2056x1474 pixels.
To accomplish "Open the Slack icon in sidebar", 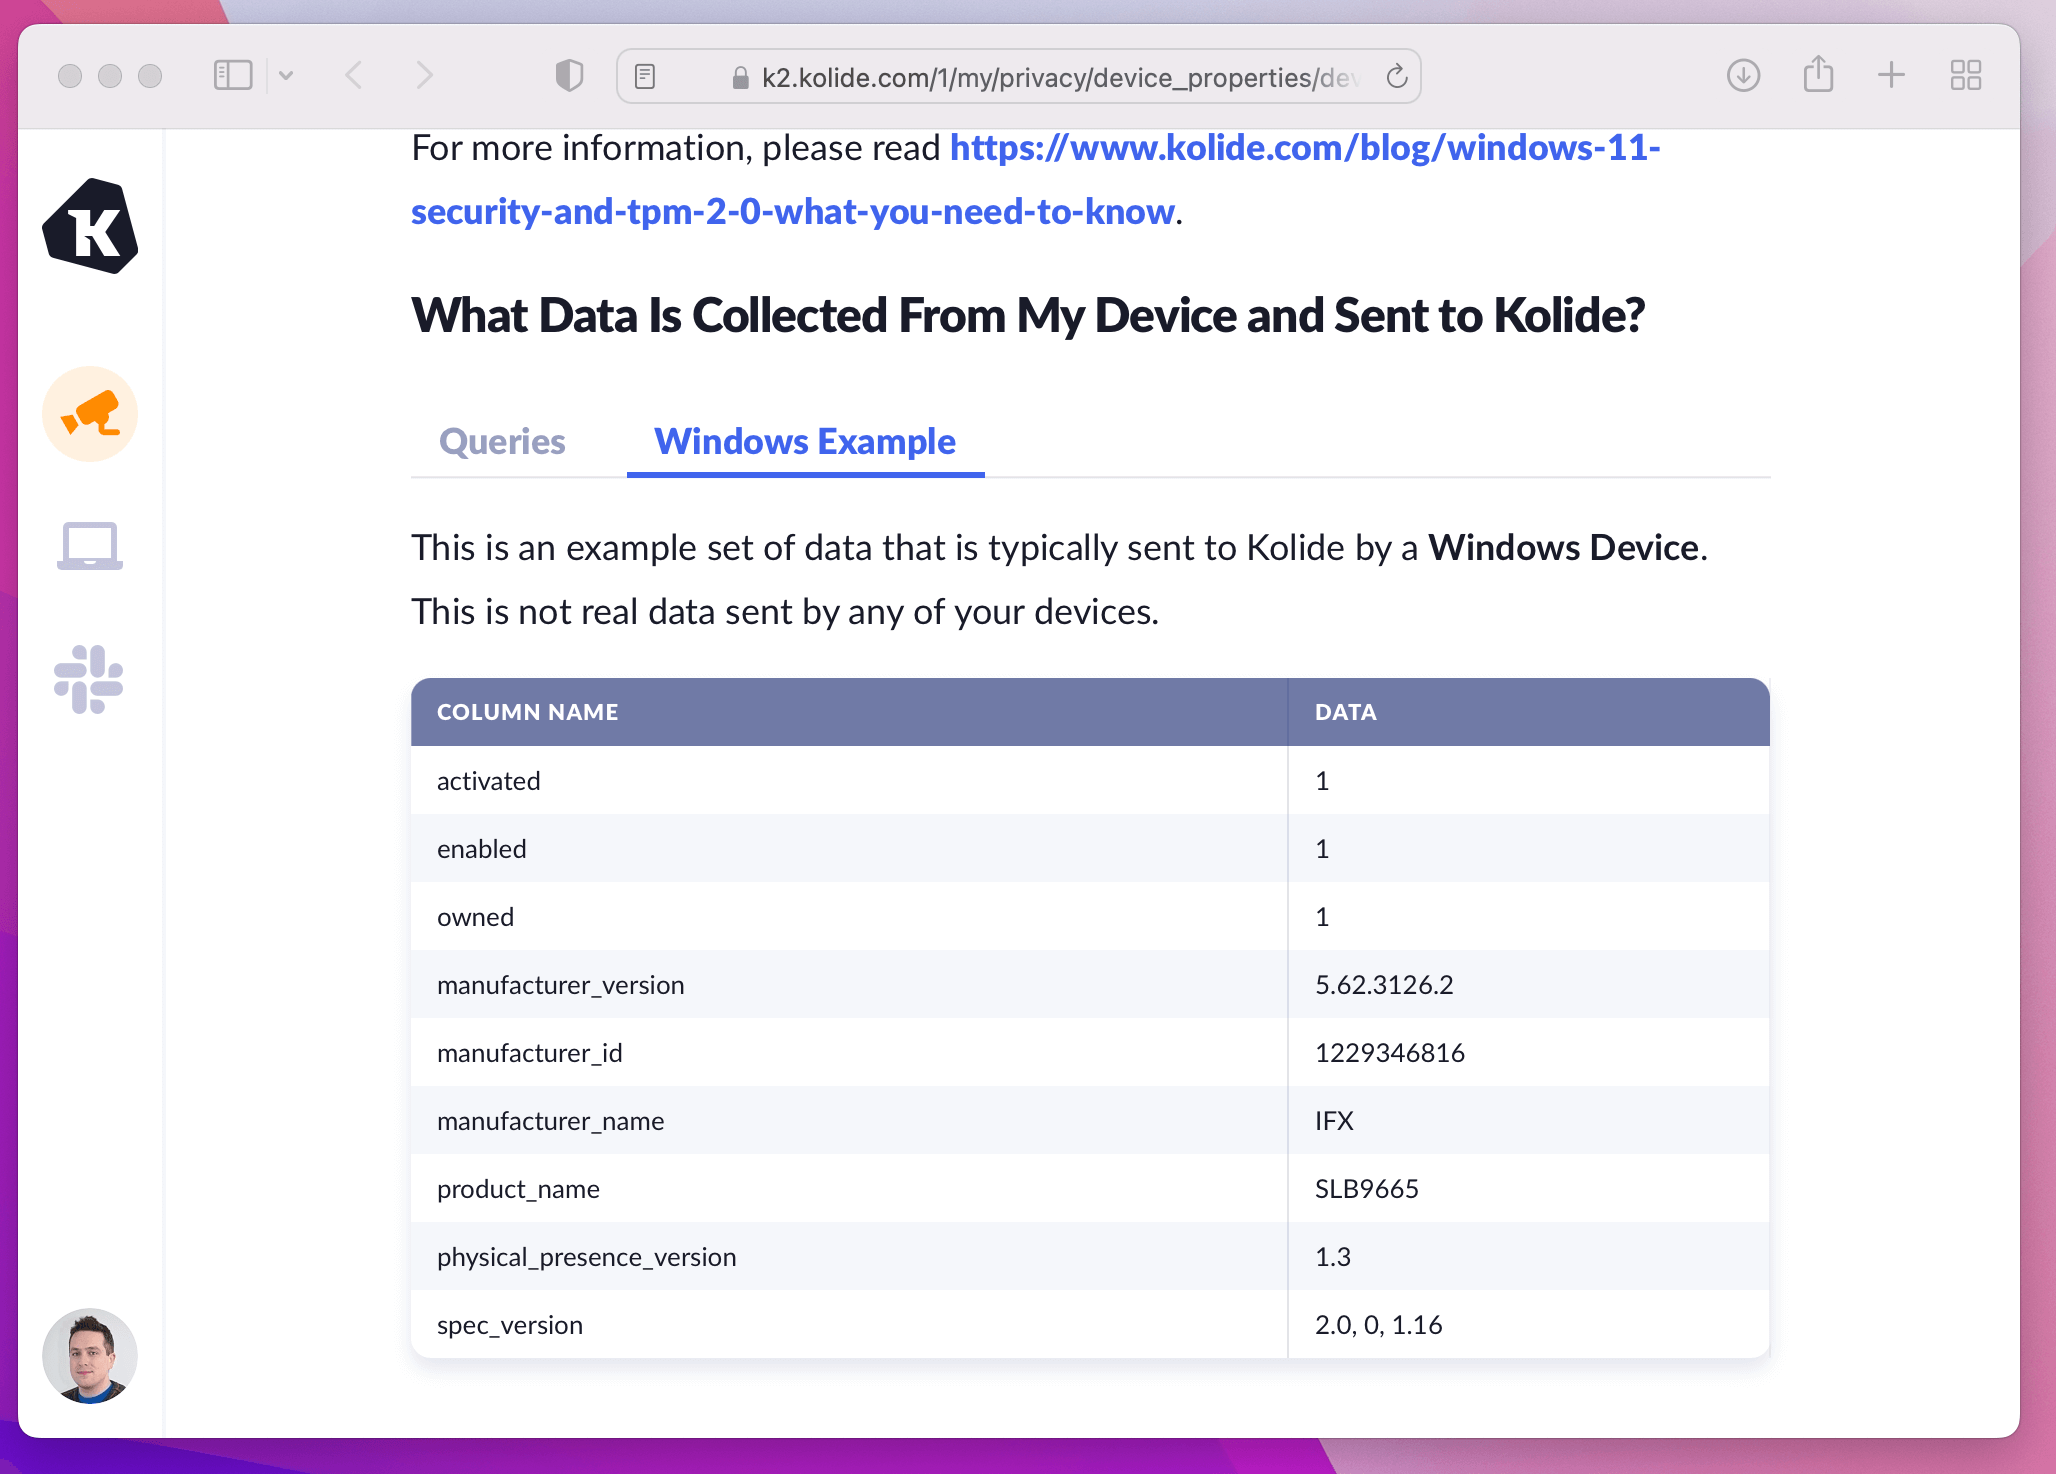I will click(89, 680).
